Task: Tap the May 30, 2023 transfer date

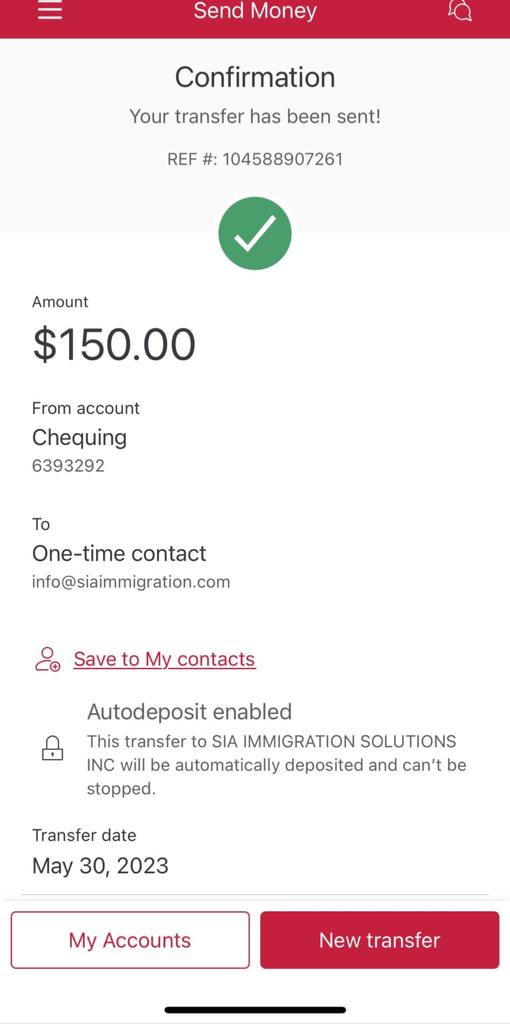Action: tap(101, 866)
